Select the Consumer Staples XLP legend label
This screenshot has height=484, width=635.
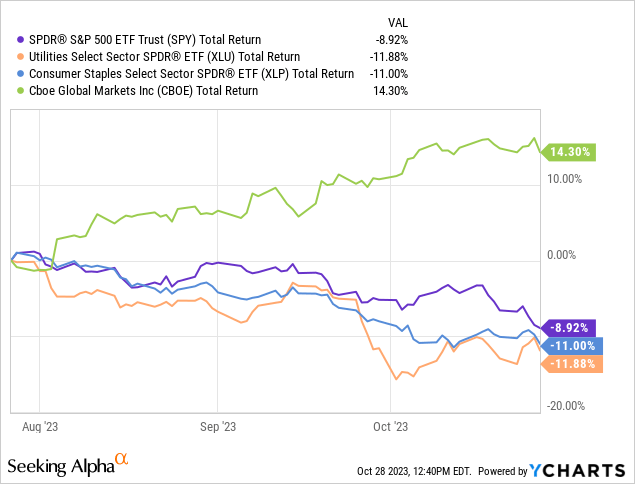[x=186, y=73]
